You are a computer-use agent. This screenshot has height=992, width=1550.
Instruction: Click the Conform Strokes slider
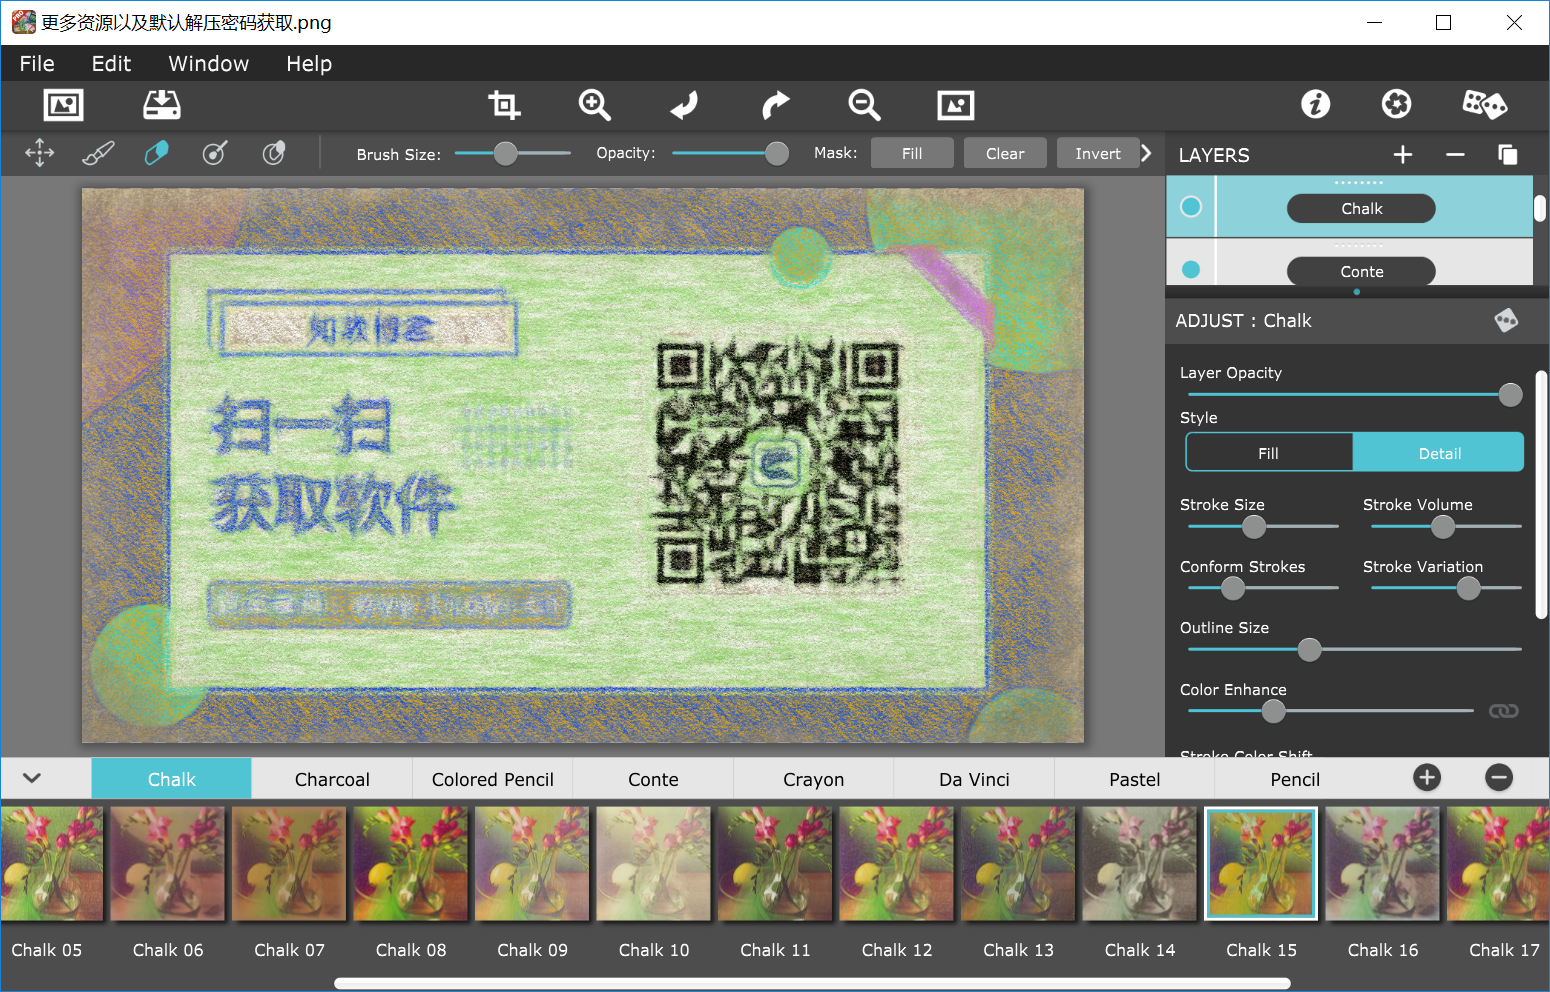click(1263, 588)
